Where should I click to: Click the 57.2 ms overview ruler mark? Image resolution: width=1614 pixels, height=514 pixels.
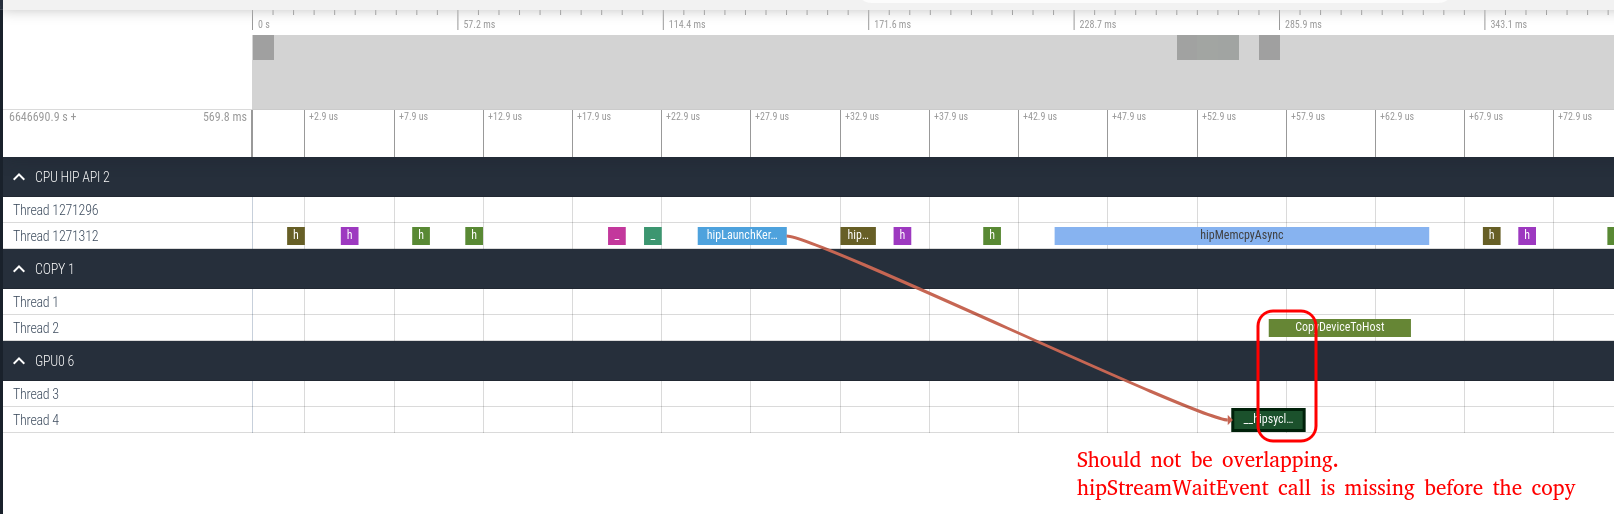point(479,24)
